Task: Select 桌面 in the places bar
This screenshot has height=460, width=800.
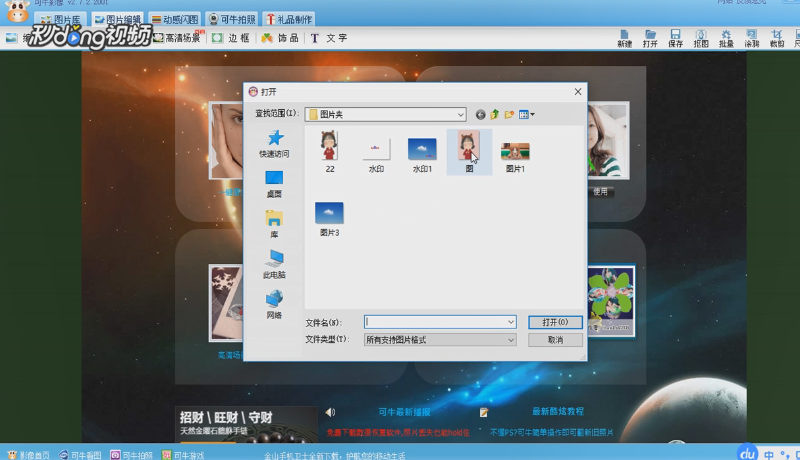Action: [274, 184]
